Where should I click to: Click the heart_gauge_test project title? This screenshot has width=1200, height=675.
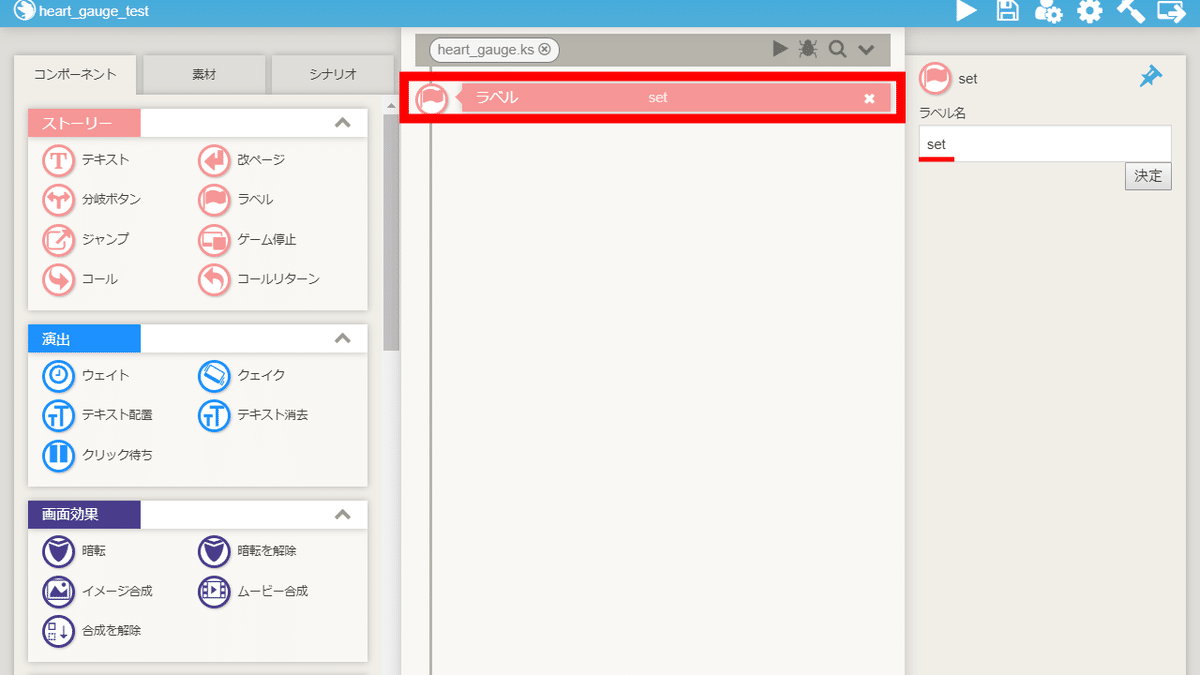pos(93,12)
